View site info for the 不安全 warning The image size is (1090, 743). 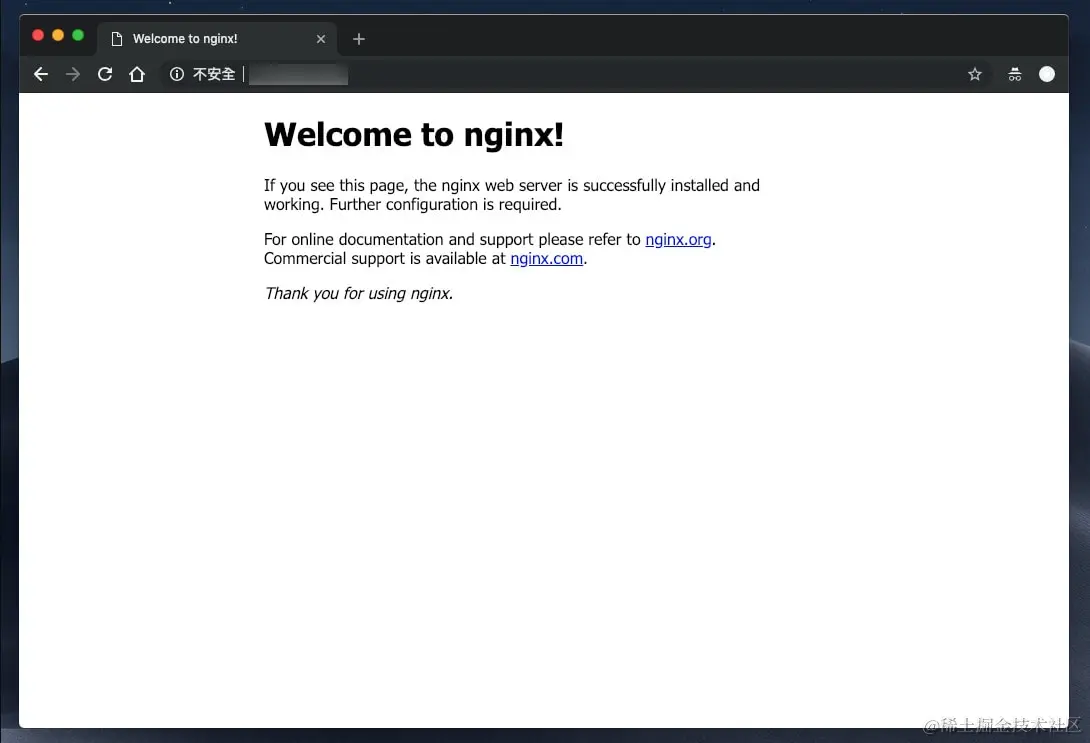(177, 74)
